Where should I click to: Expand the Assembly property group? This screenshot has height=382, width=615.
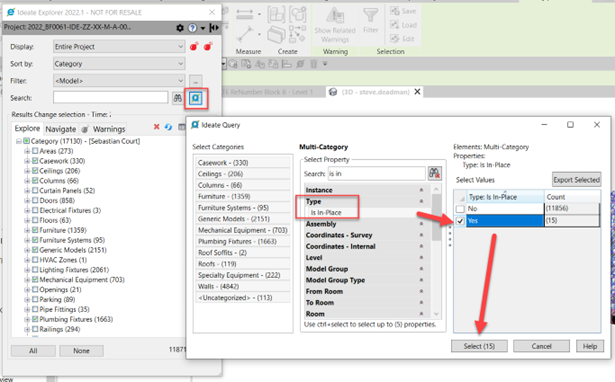click(421, 224)
